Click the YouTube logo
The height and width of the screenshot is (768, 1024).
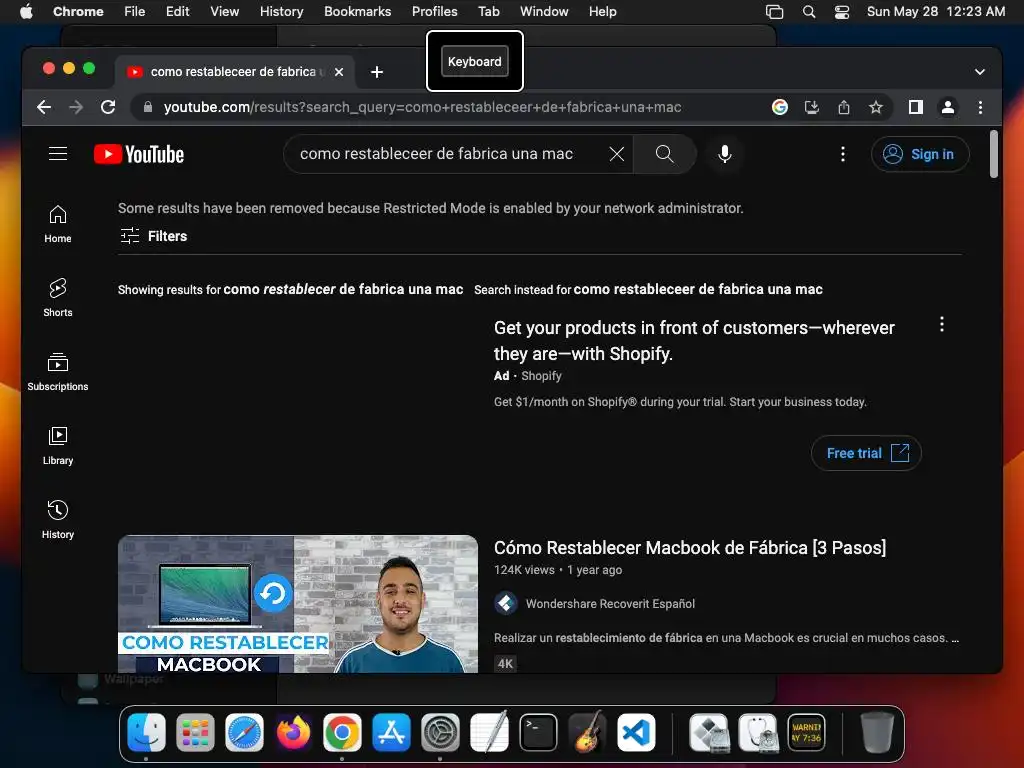(139, 154)
